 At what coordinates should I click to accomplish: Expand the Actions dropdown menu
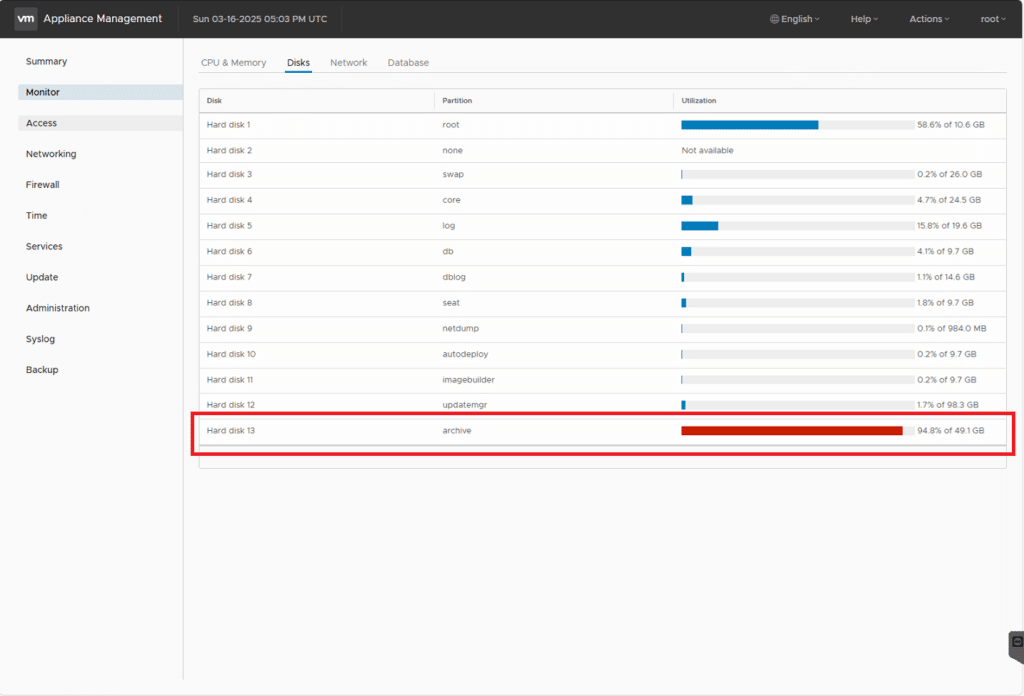point(929,19)
